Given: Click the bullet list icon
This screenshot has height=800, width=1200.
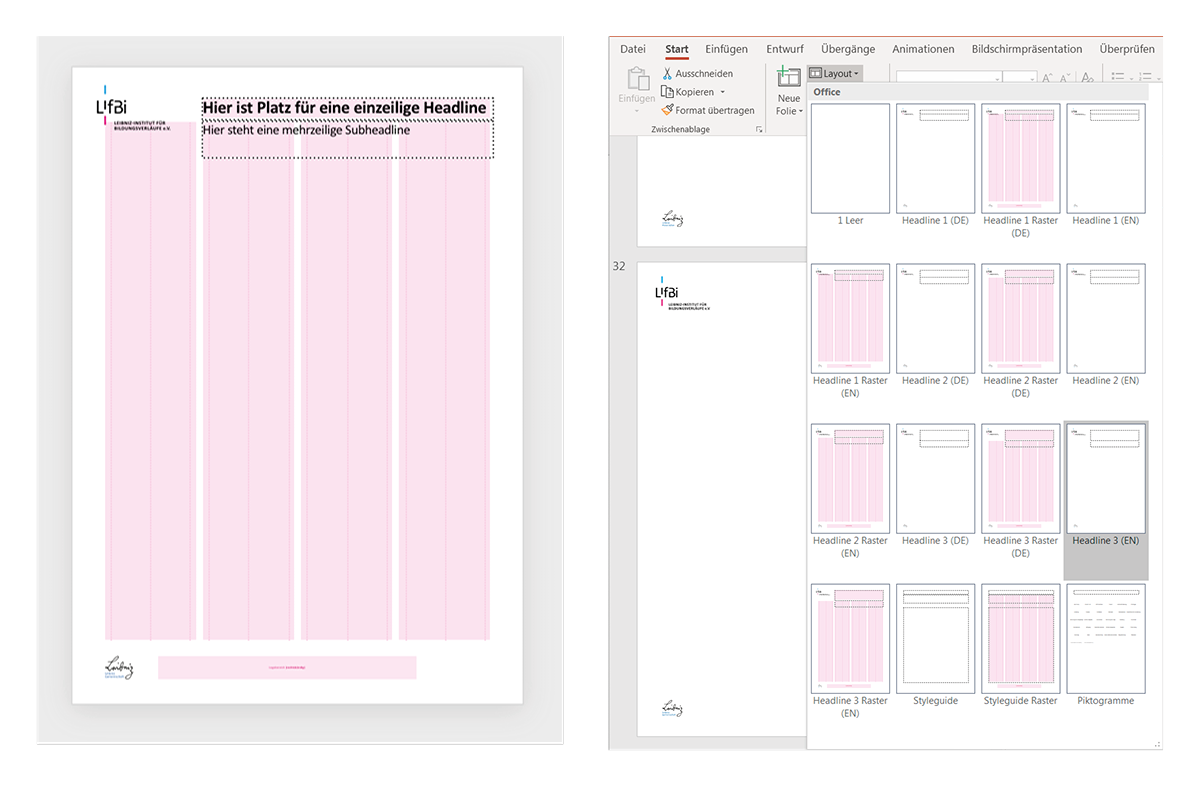Looking at the screenshot, I should (x=1118, y=77).
